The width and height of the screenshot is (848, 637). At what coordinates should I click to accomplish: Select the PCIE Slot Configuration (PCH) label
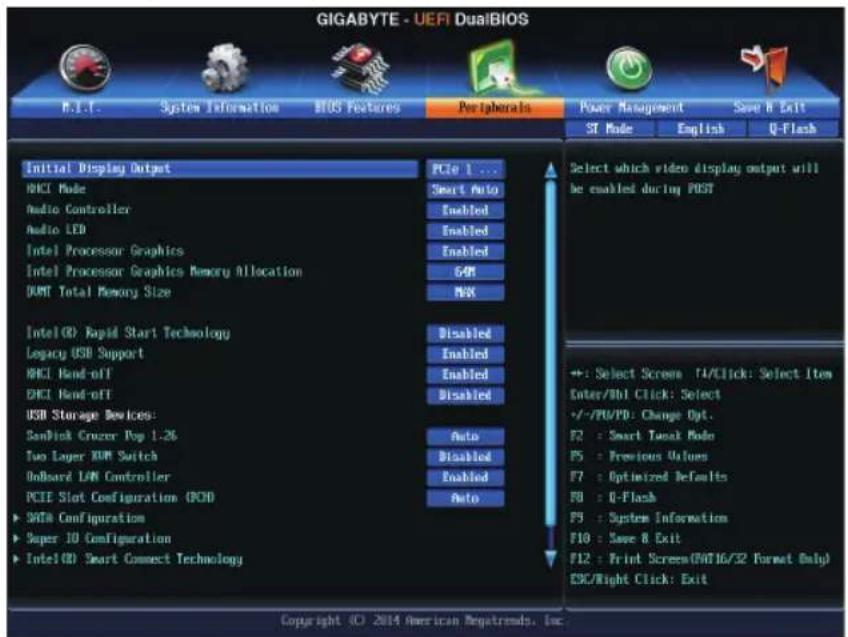120,497
